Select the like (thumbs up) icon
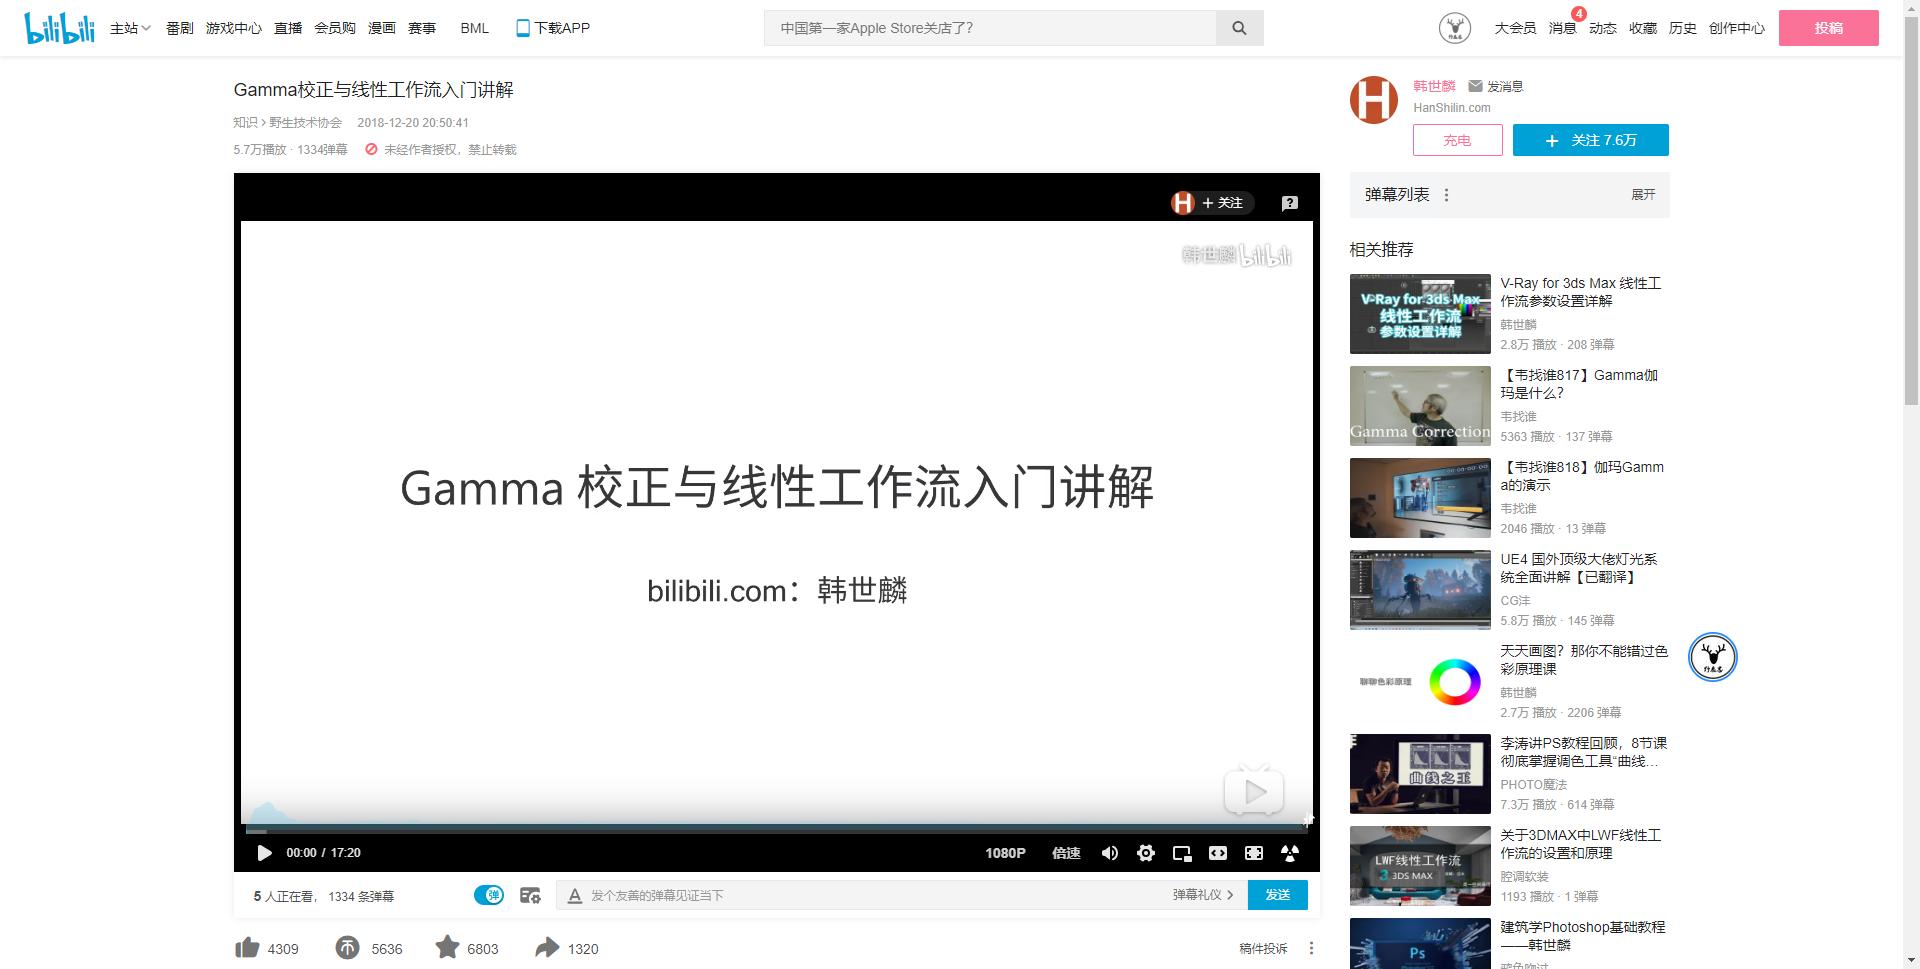1920x969 pixels. (x=248, y=948)
